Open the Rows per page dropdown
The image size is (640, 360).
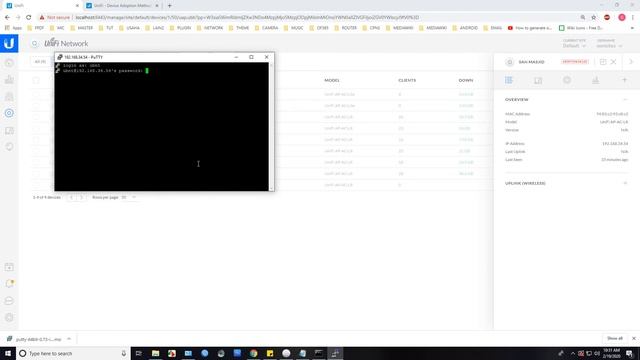(129, 197)
